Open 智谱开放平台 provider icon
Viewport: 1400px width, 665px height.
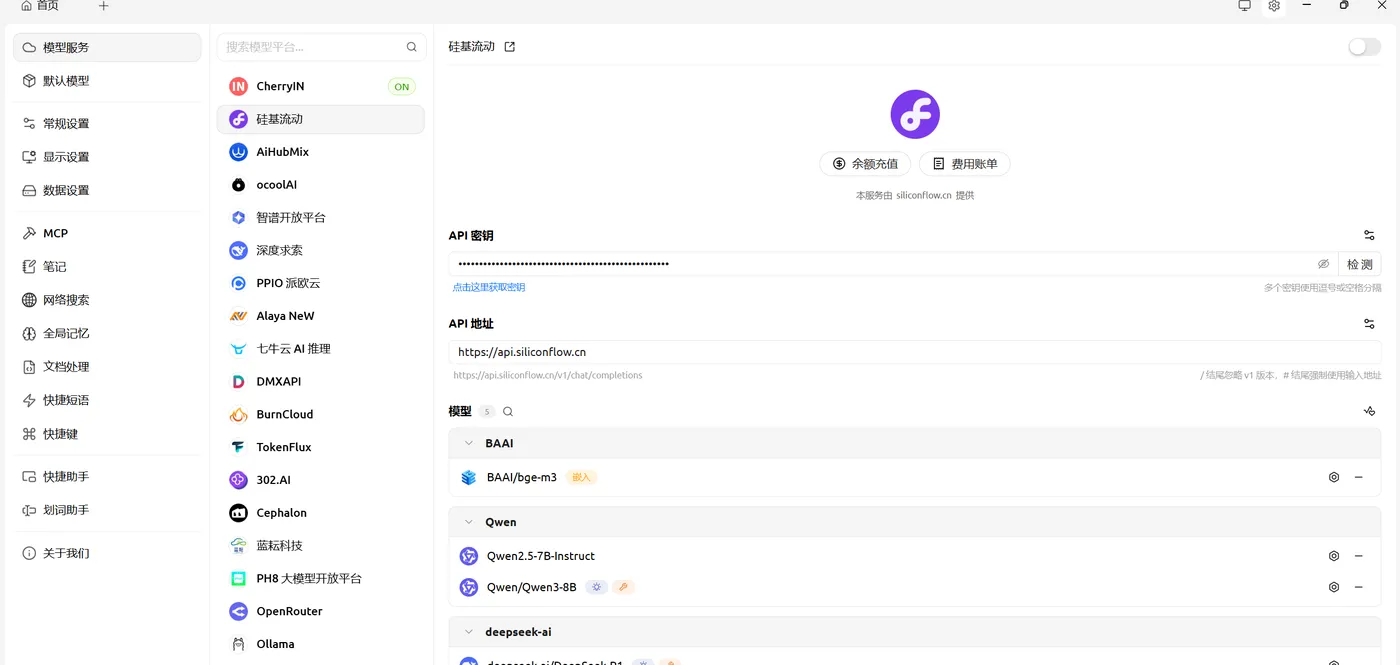[238, 218]
